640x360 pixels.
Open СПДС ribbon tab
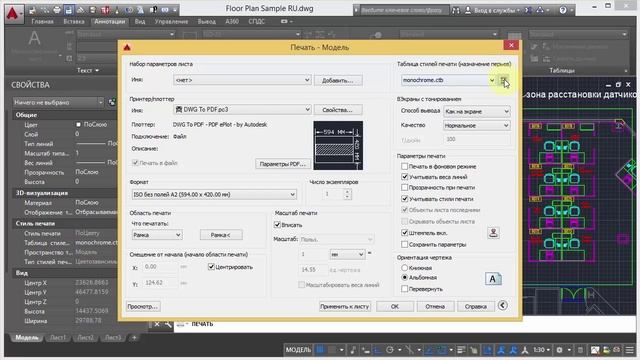pyautogui.click(x=256, y=22)
